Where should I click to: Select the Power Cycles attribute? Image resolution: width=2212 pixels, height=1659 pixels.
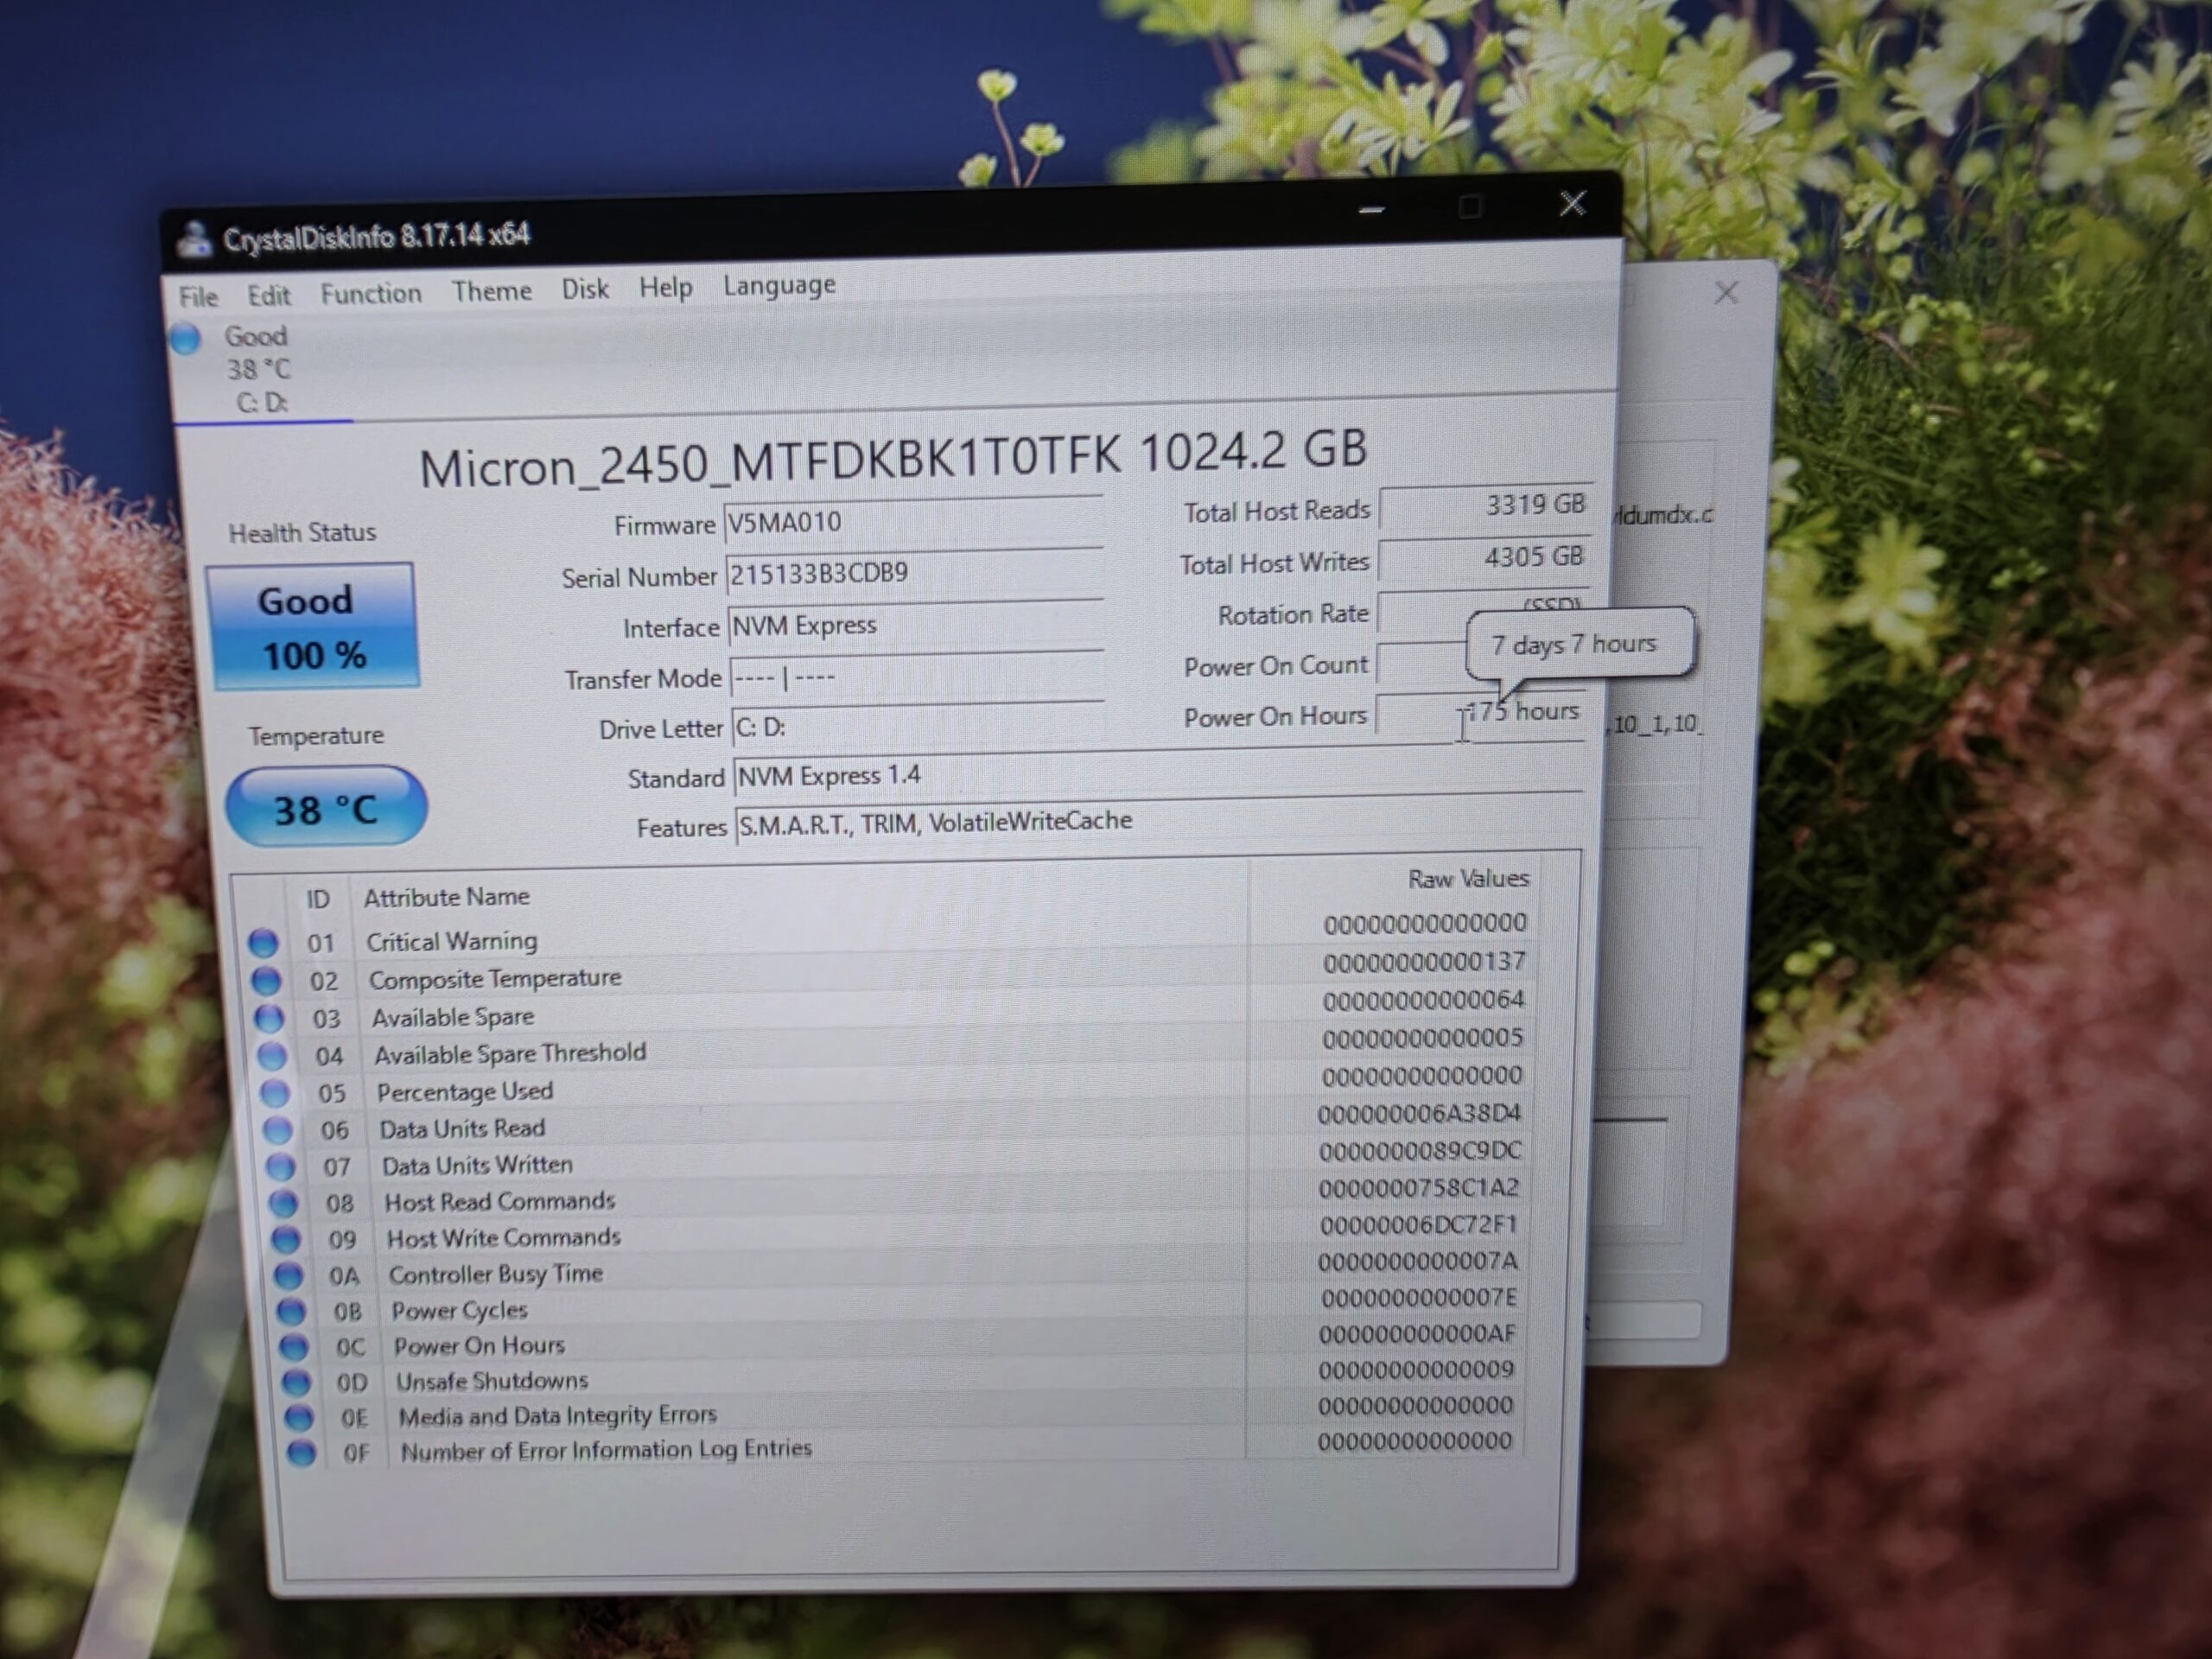click(459, 1310)
